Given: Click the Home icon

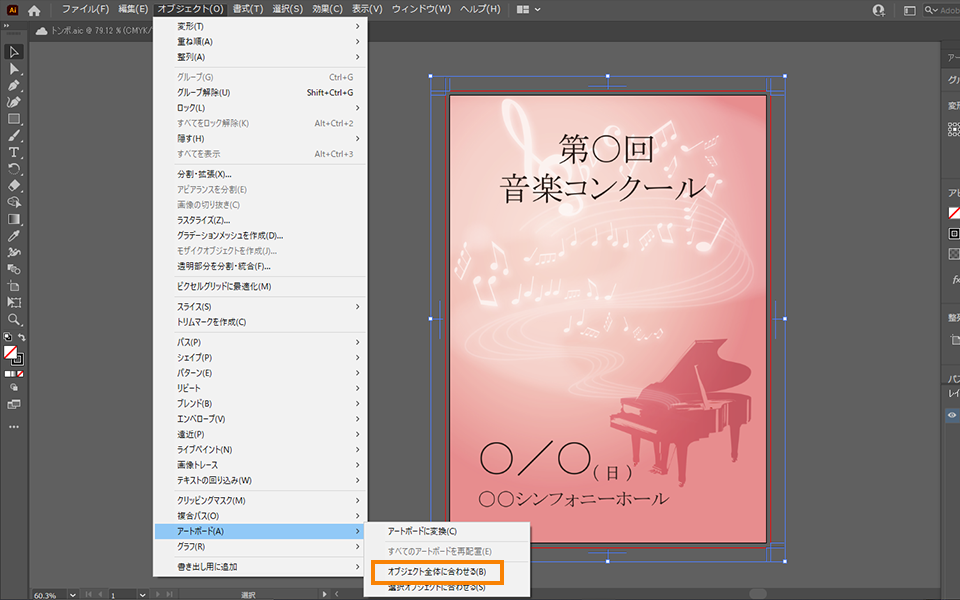Looking at the screenshot, I should coord(35,10).
